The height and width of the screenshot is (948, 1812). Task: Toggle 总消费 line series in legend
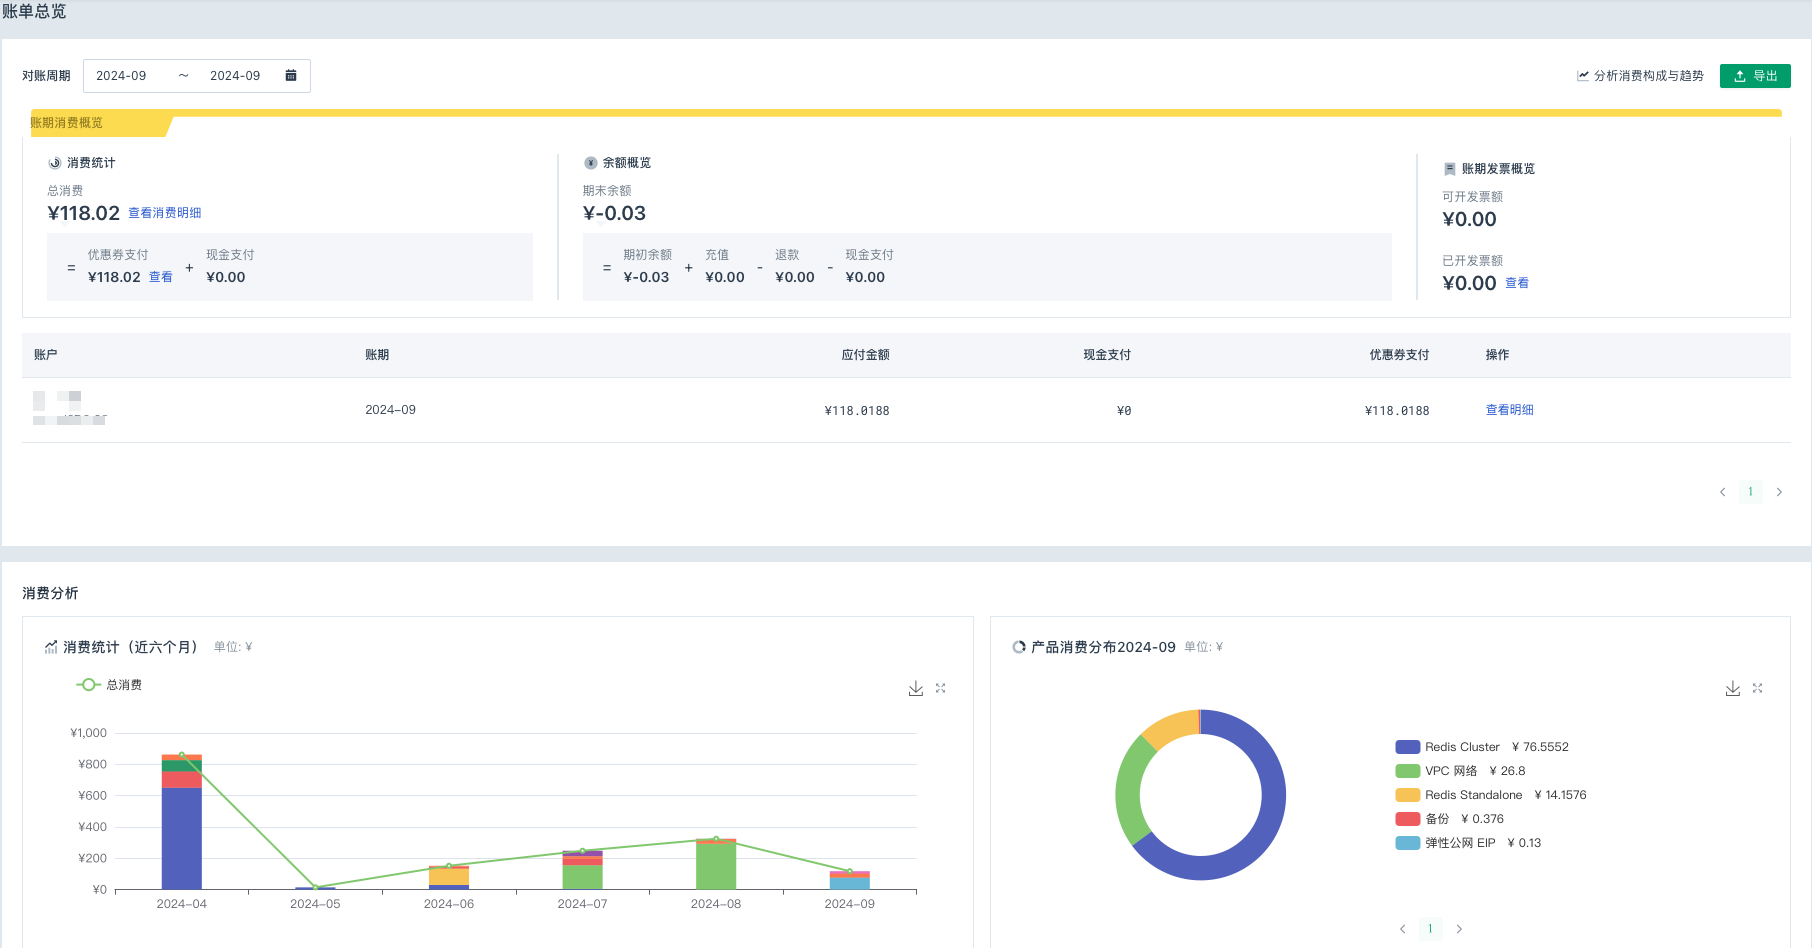[x=110, y=685]
